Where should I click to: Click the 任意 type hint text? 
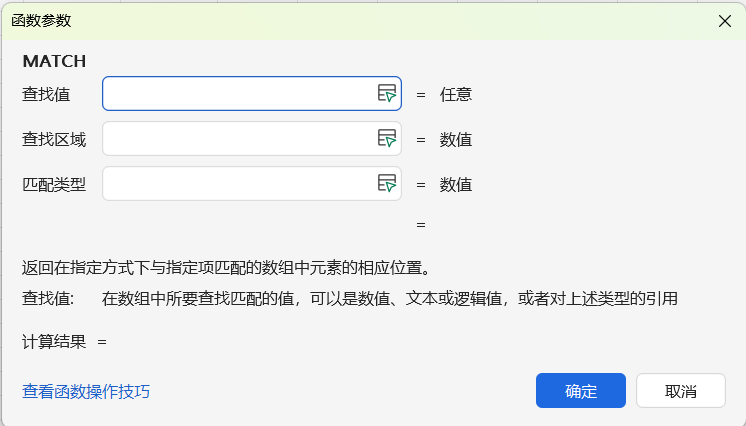coord(456,94)
